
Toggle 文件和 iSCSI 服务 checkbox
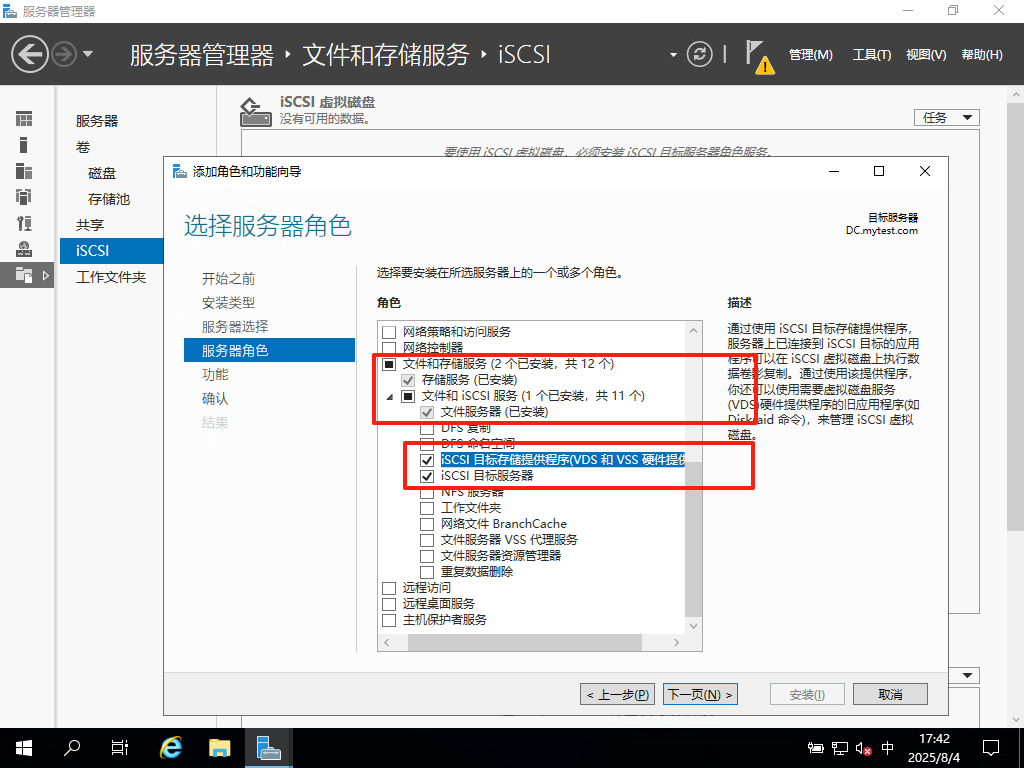click(408, 396)
